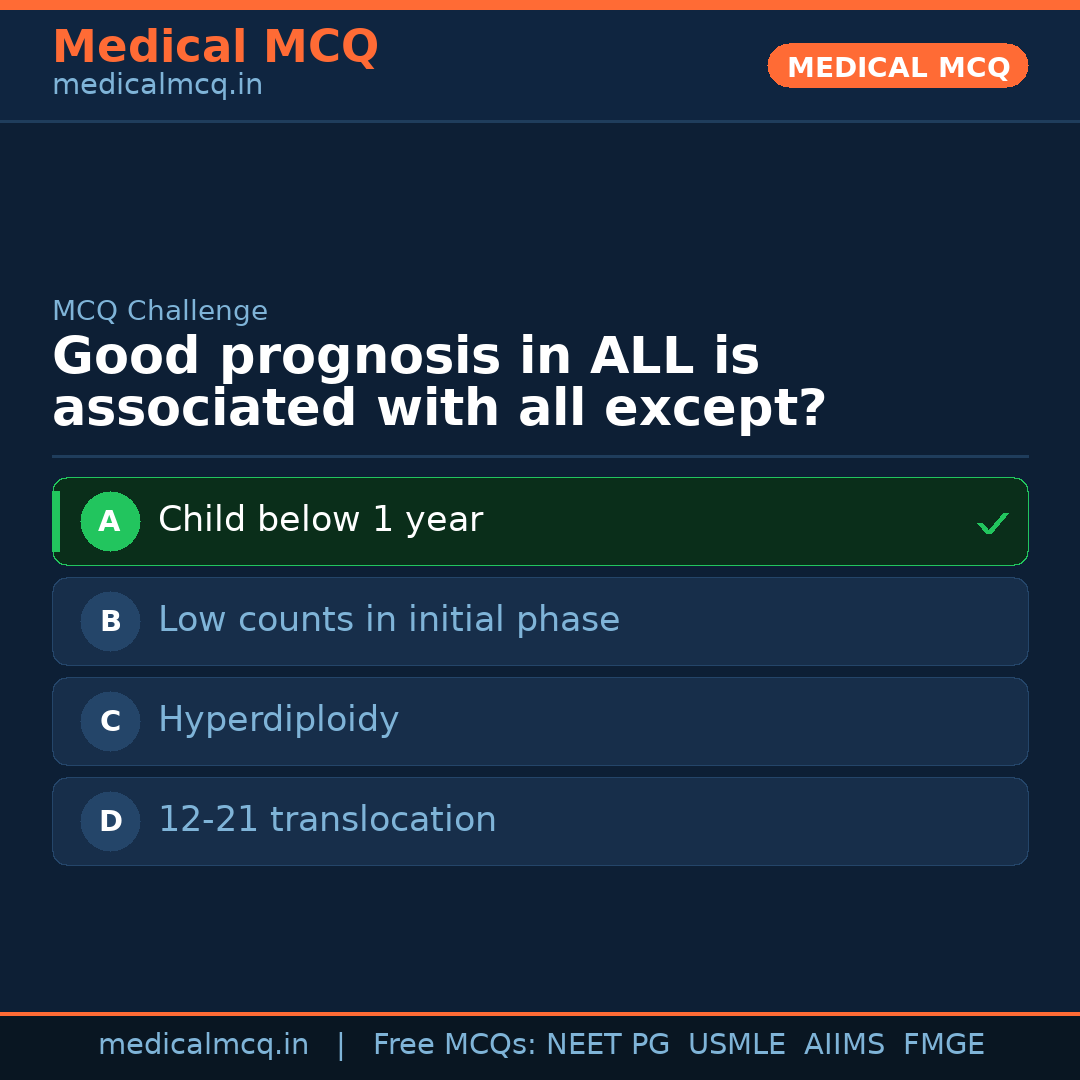The image size is (1080, 1080).
Task: Open medicalmcq.in link in the footer
Action: tap(203, 1045)
